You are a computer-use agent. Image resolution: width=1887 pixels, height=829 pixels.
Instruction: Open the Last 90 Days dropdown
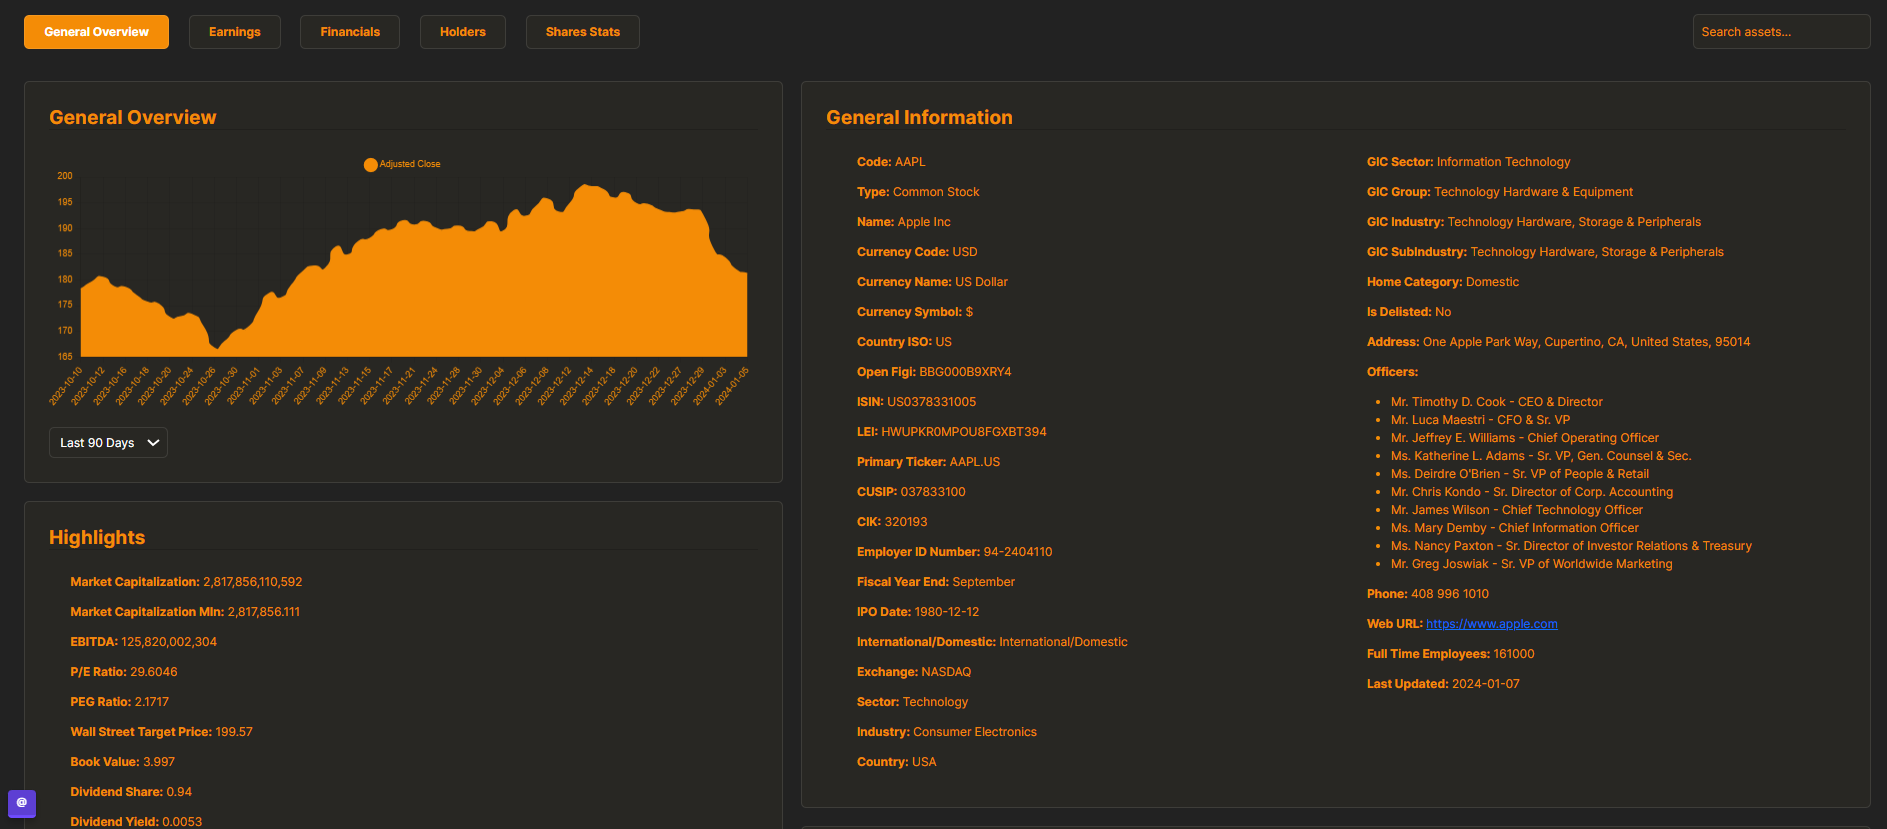click(x=108, y=443)
